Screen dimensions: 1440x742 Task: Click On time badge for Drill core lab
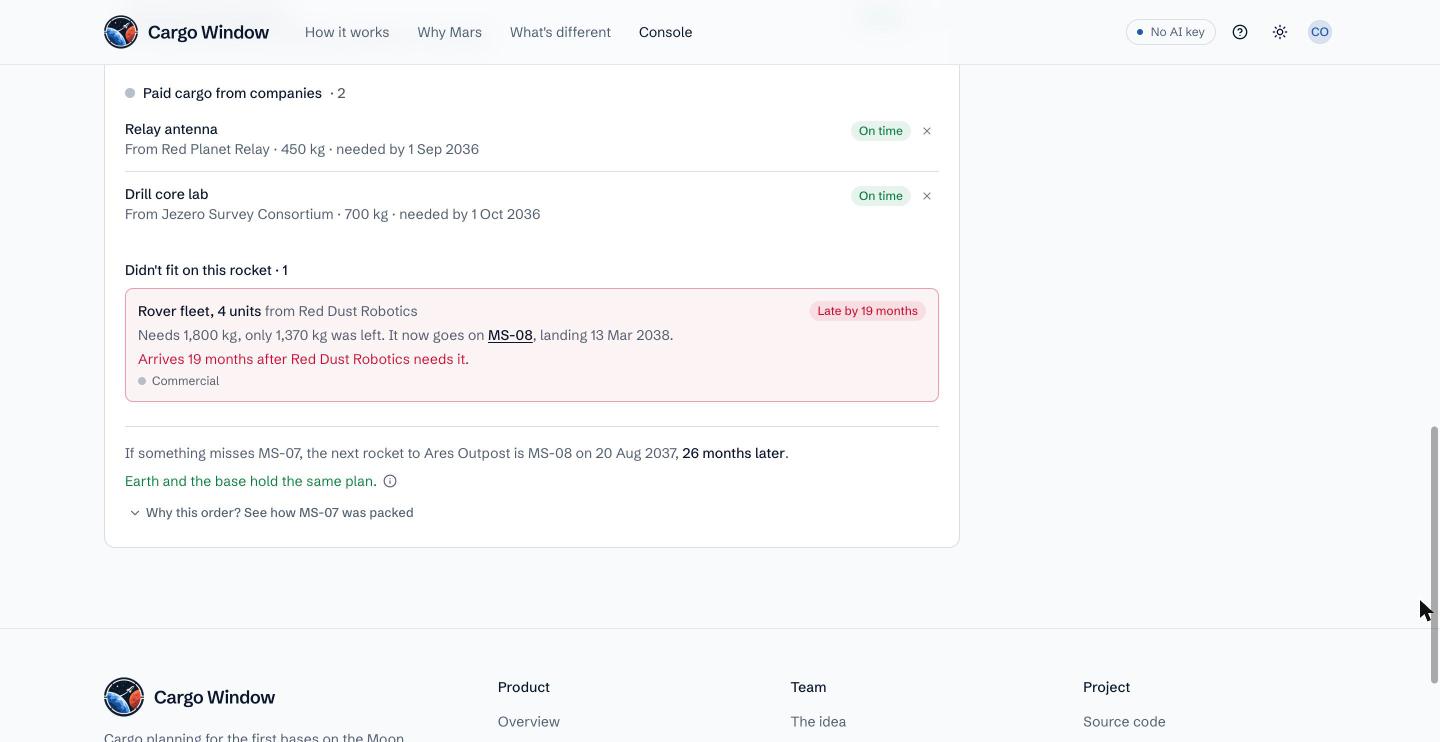tap(881, 196)
